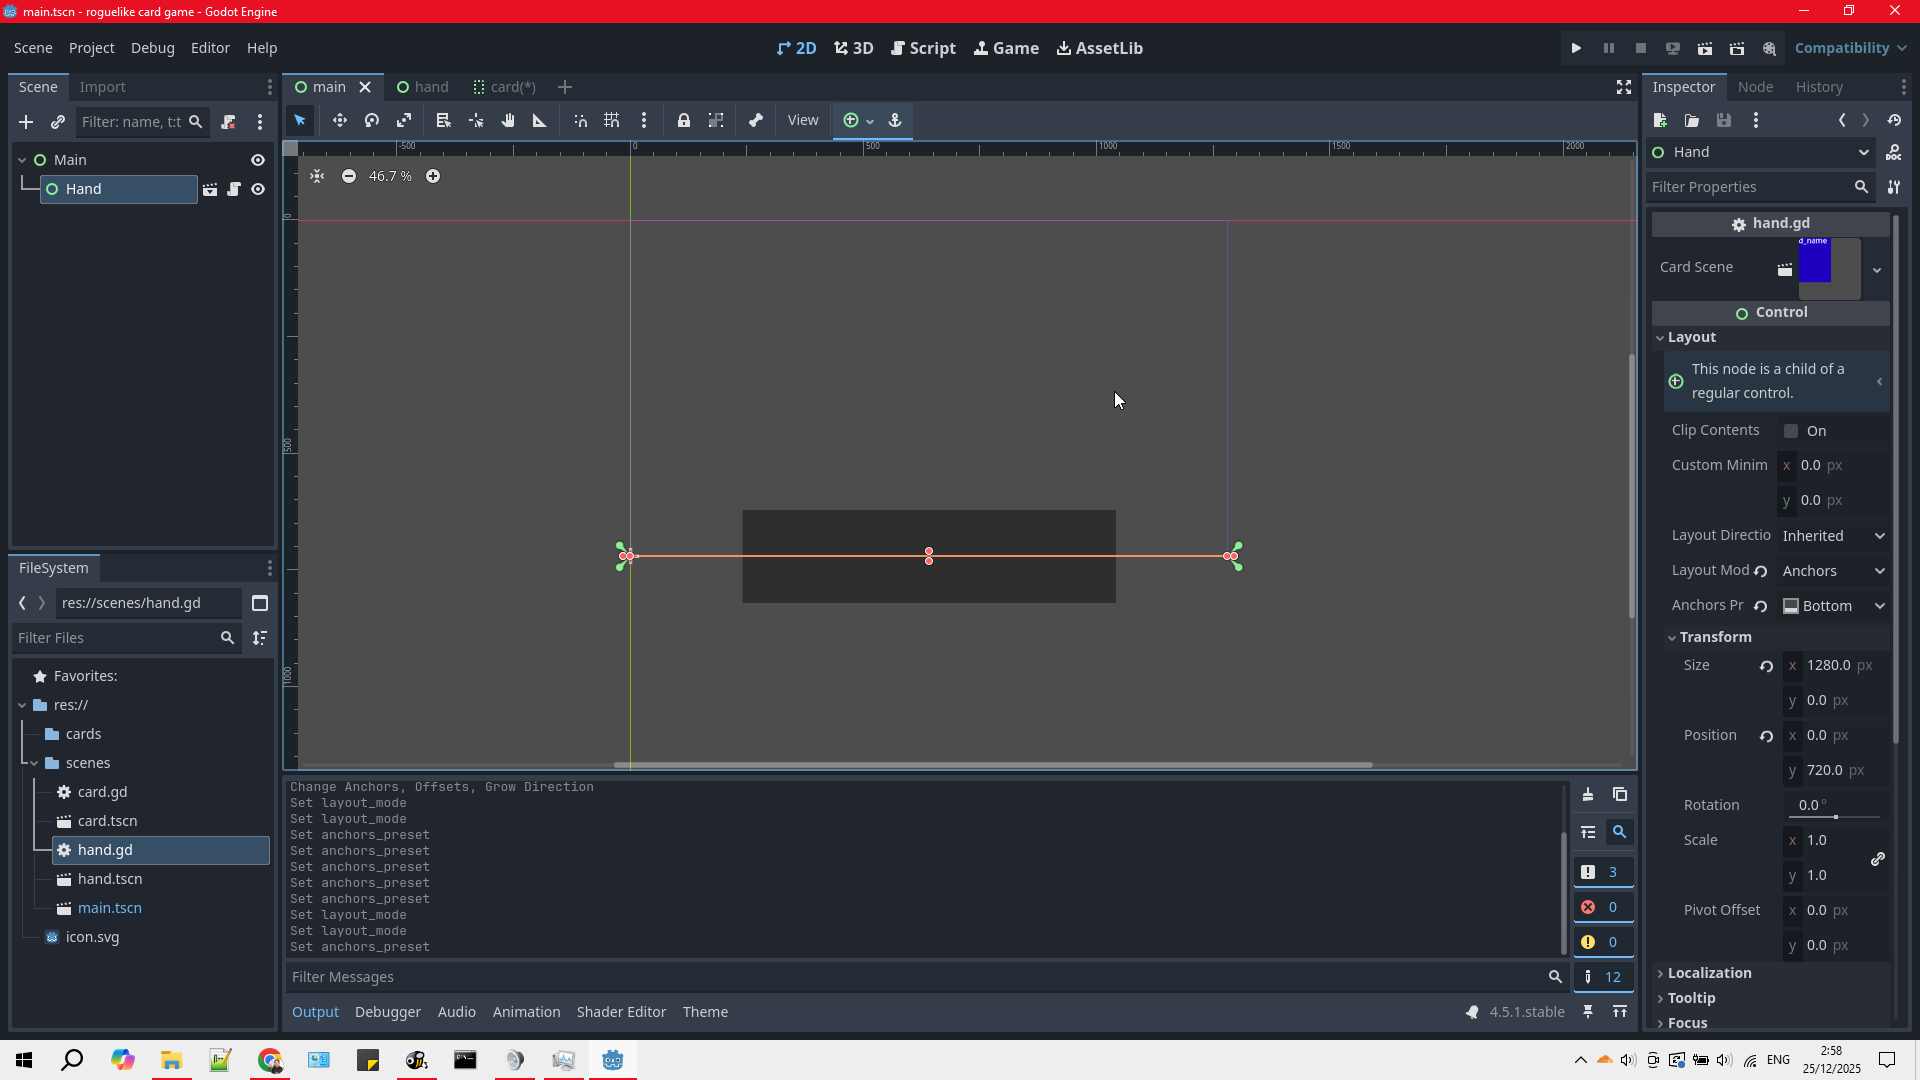1920x1080 pixels.
Task: Click add new node plus icon
Action: [x=26, y=122]
